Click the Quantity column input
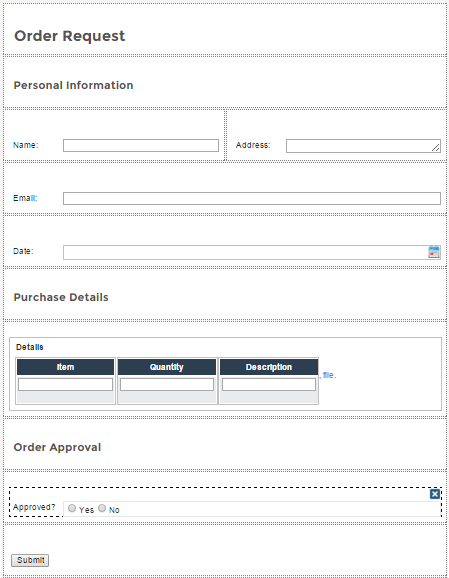449x578 pixels. [x=167, y=384]
